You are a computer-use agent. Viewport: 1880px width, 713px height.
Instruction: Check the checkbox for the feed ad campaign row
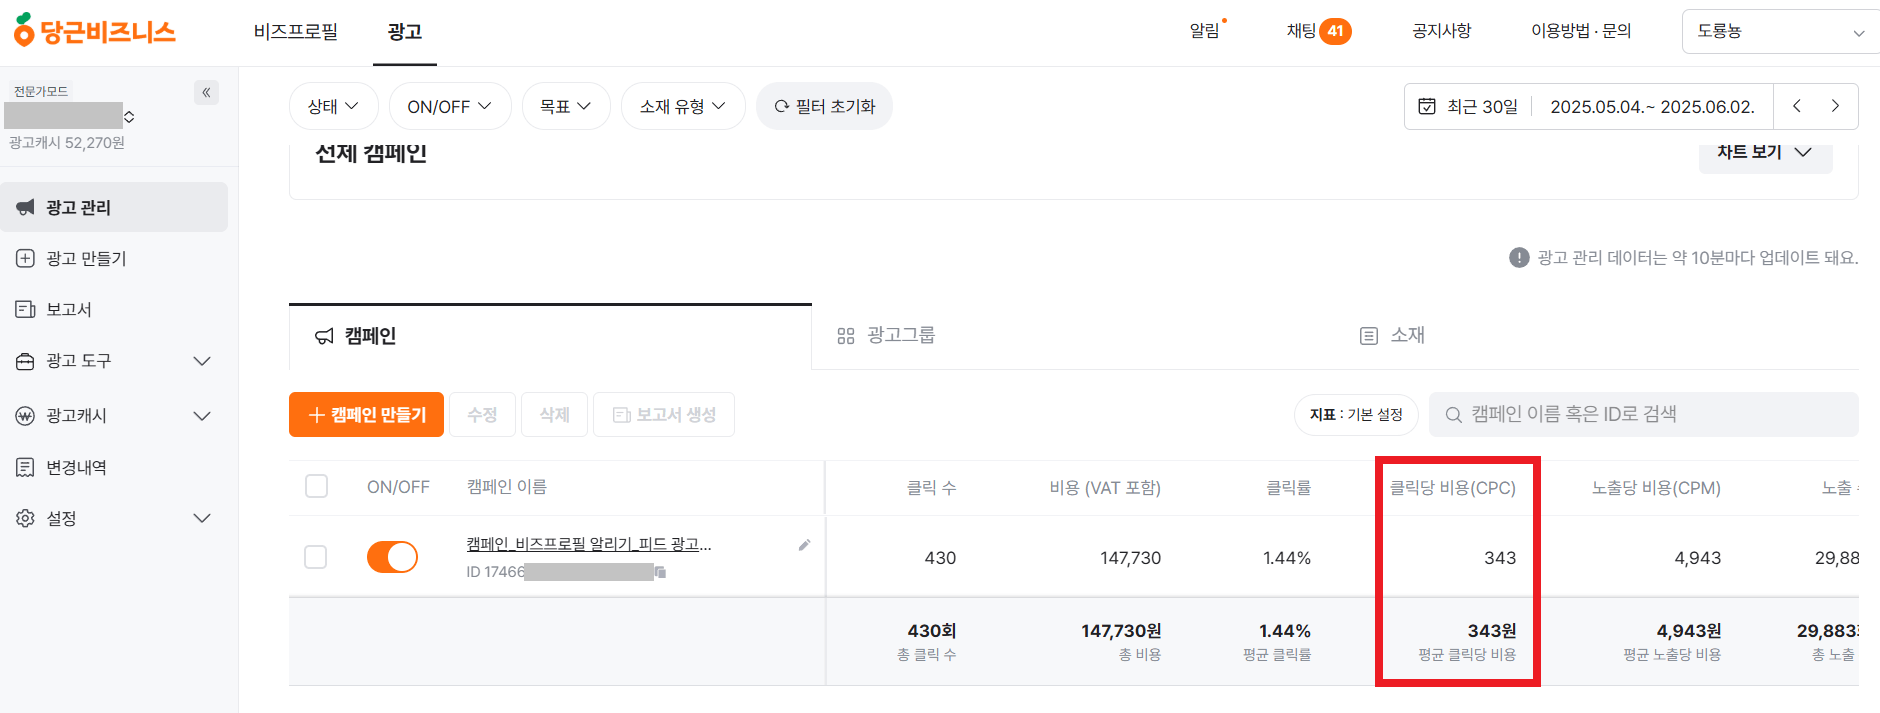[316, 556]
